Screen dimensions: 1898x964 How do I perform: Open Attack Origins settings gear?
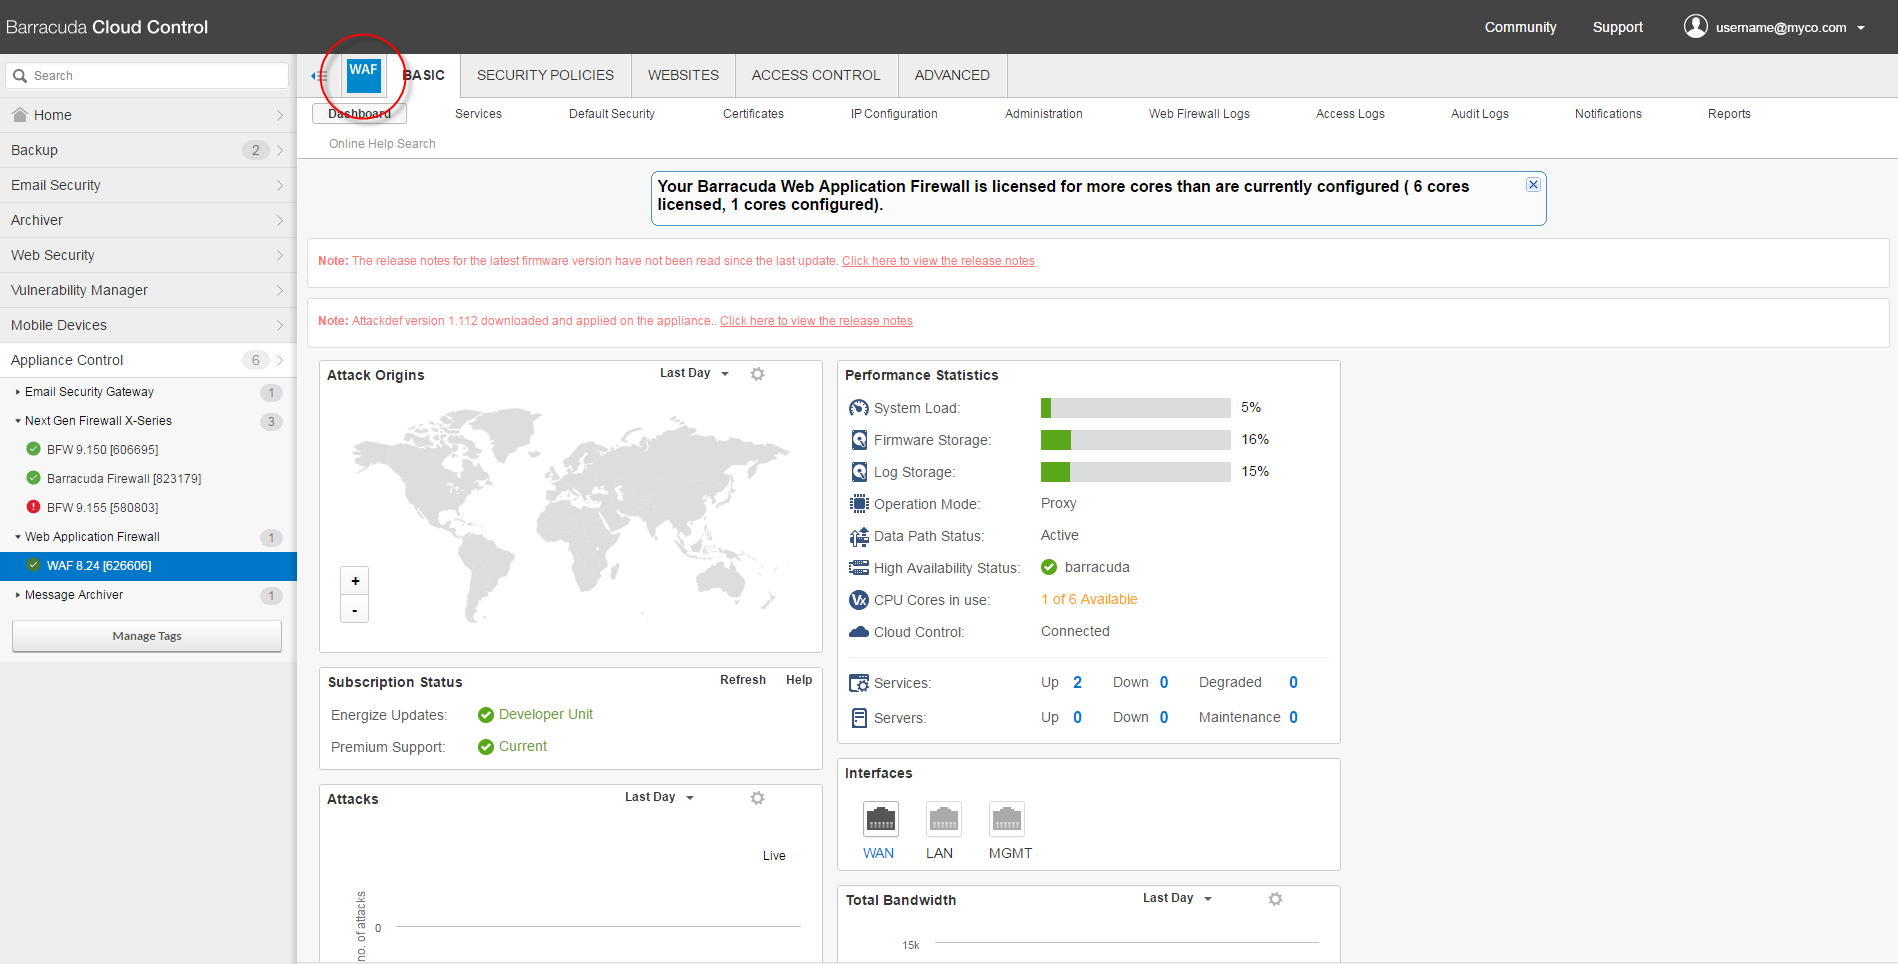point(758,374)
